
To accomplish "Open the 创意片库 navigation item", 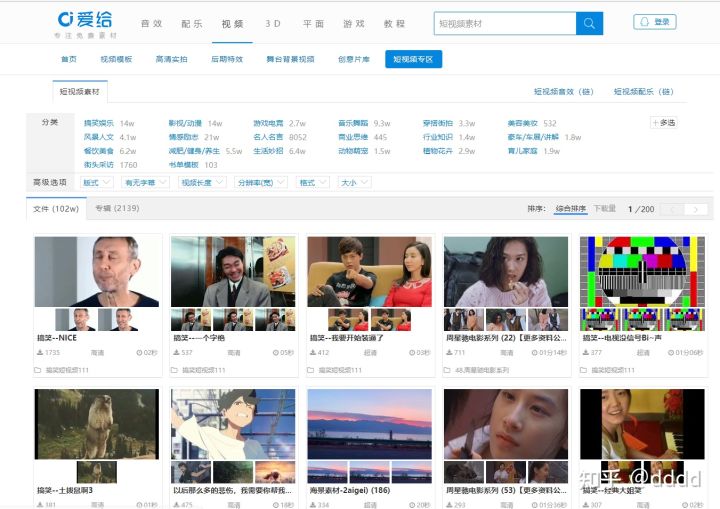I will tap(354, 59).
